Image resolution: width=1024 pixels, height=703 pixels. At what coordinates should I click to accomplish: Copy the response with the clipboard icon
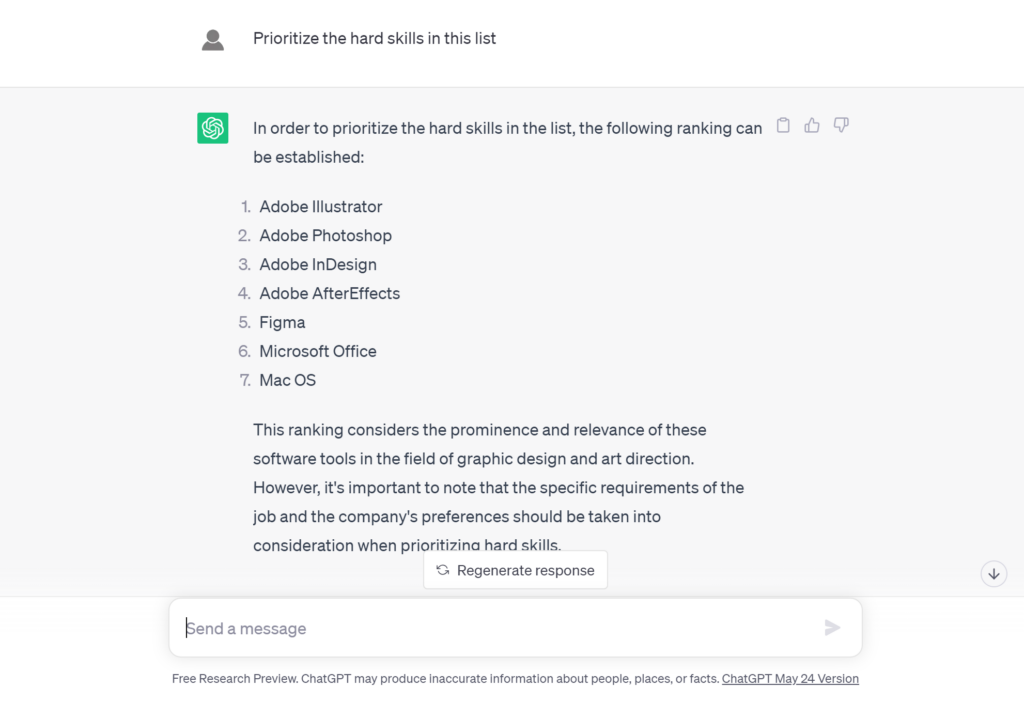click(x=783, y=125)
